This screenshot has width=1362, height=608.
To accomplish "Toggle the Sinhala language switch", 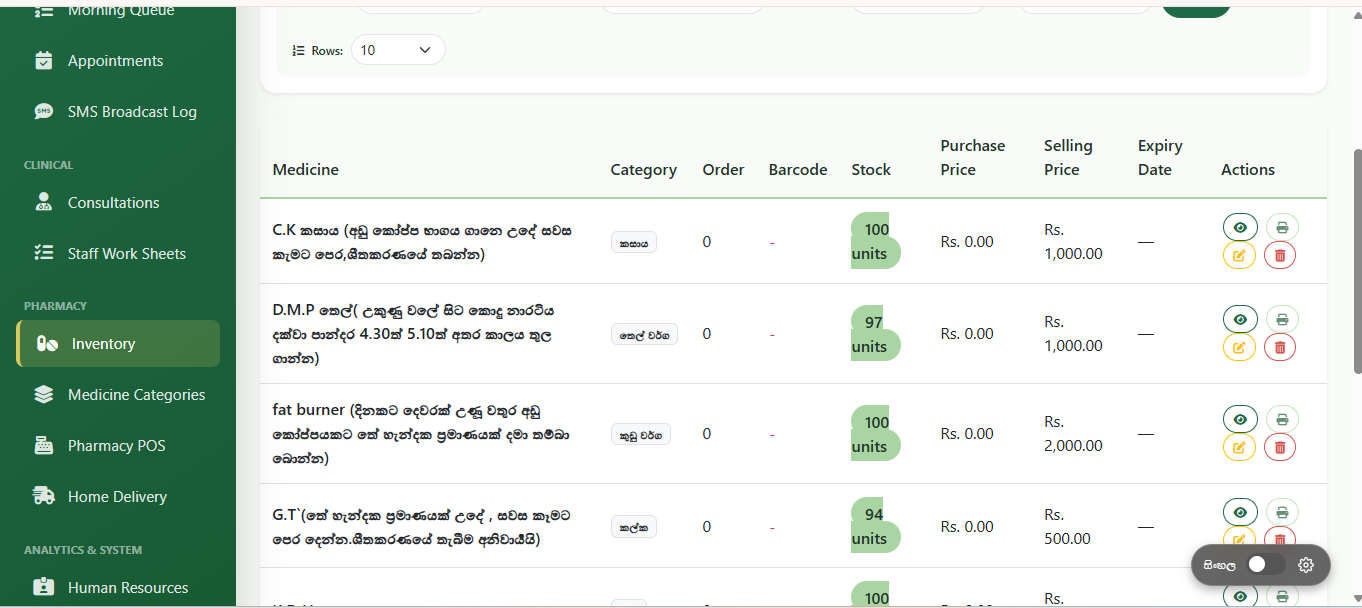I will 1265,565.
